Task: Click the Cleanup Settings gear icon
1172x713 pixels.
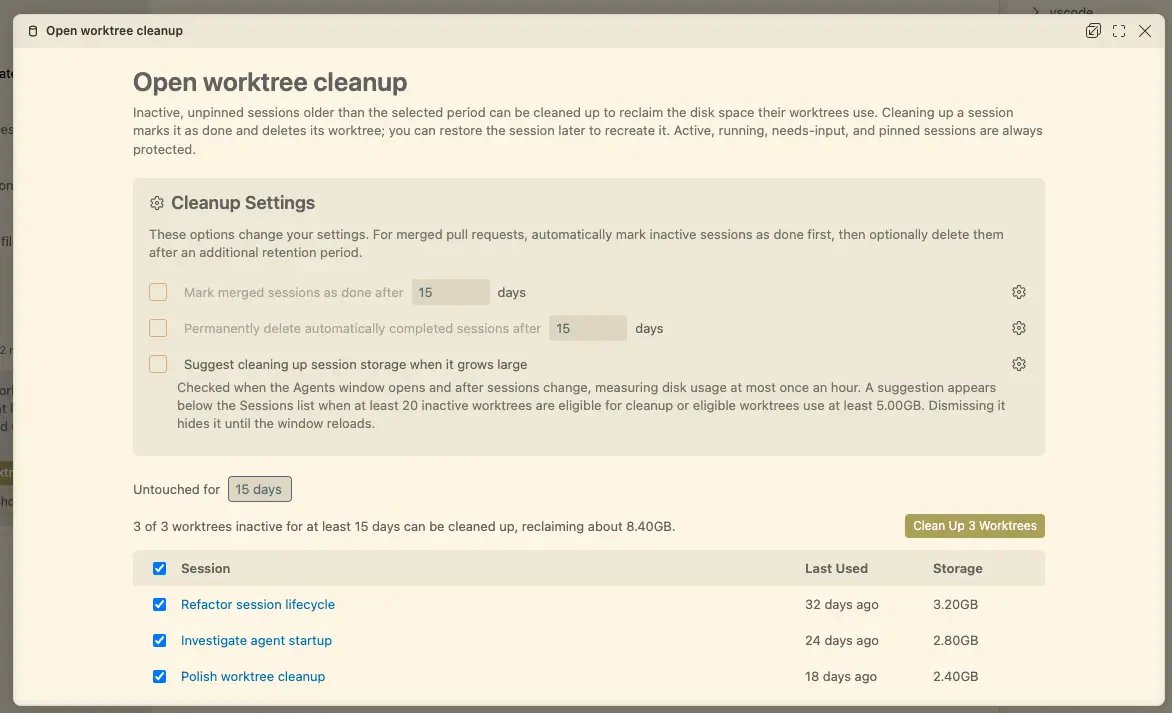Action: (156, 203)
